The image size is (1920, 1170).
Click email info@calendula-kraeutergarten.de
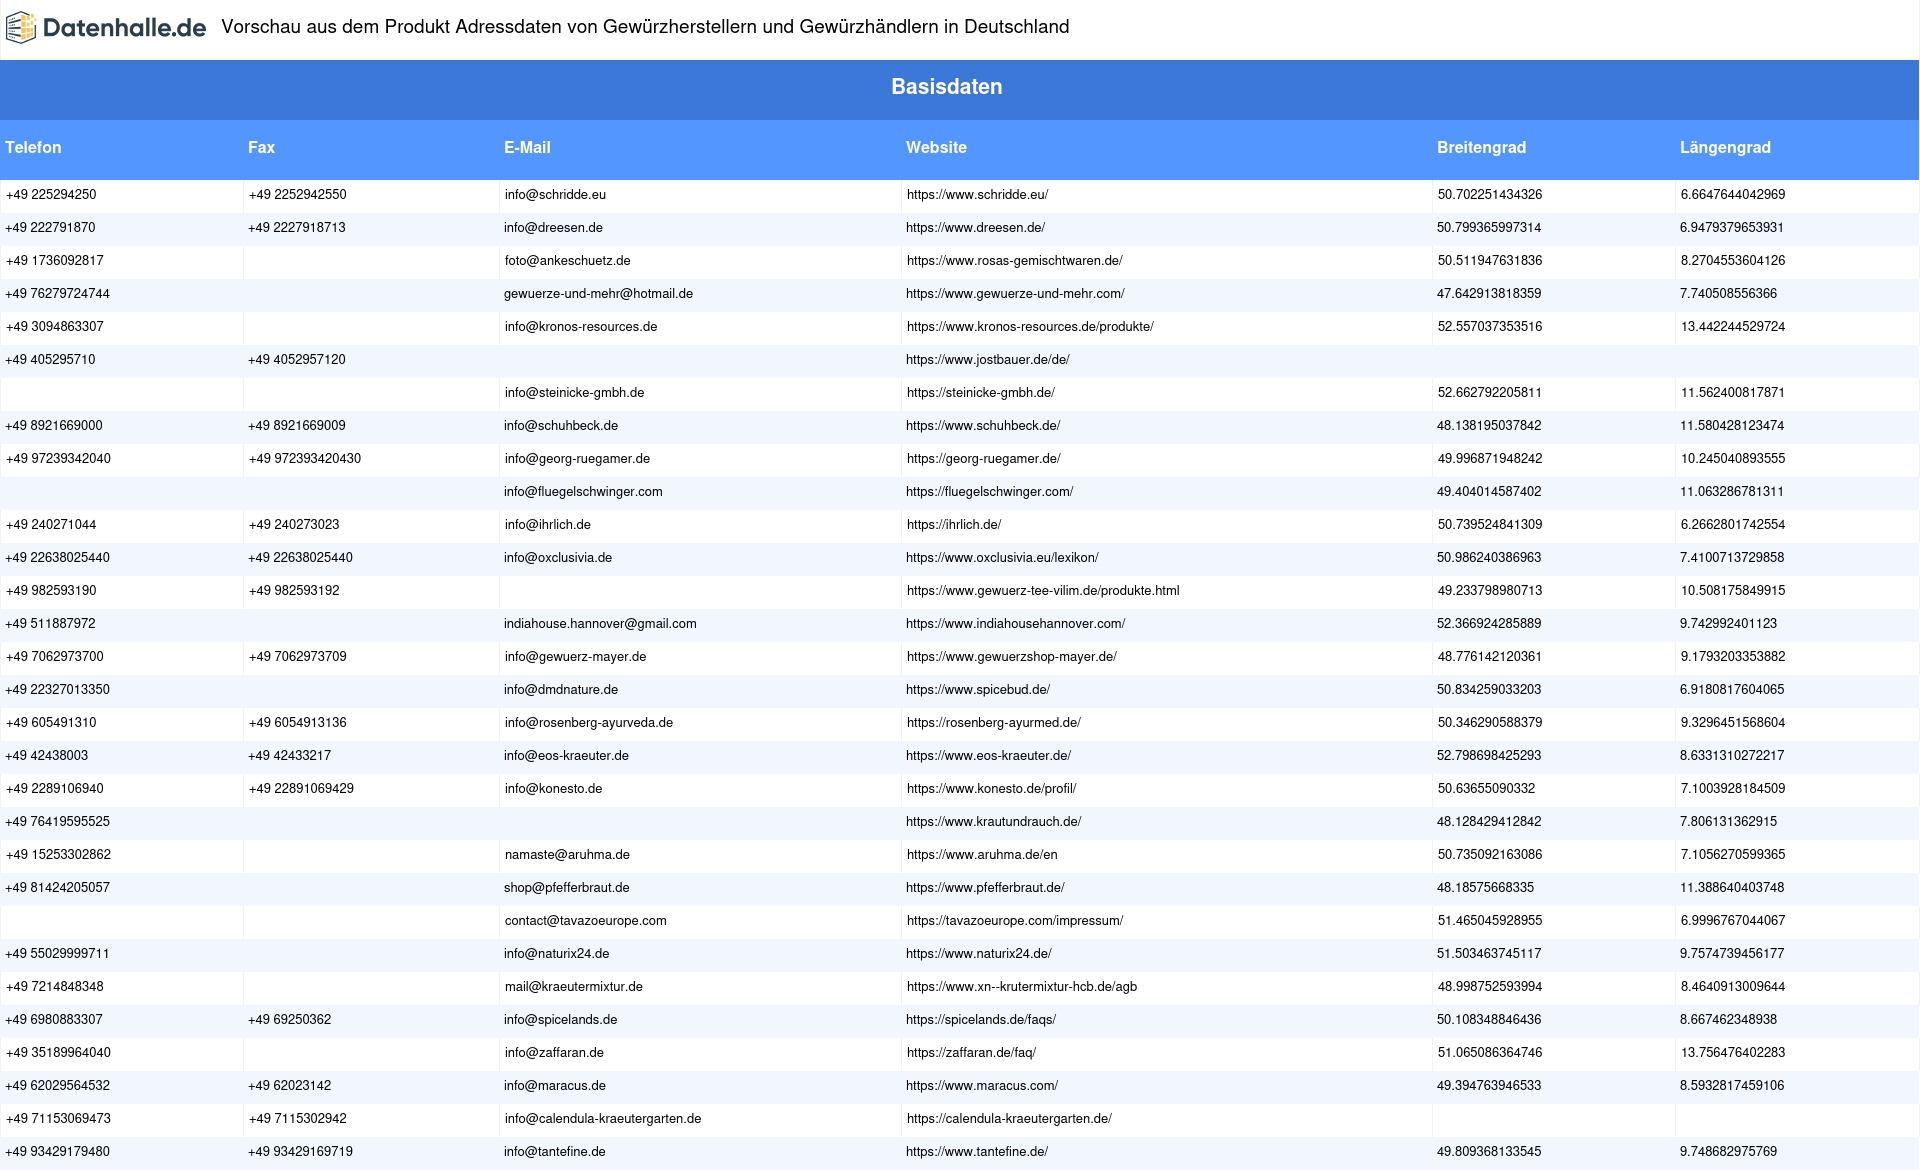603,1119
